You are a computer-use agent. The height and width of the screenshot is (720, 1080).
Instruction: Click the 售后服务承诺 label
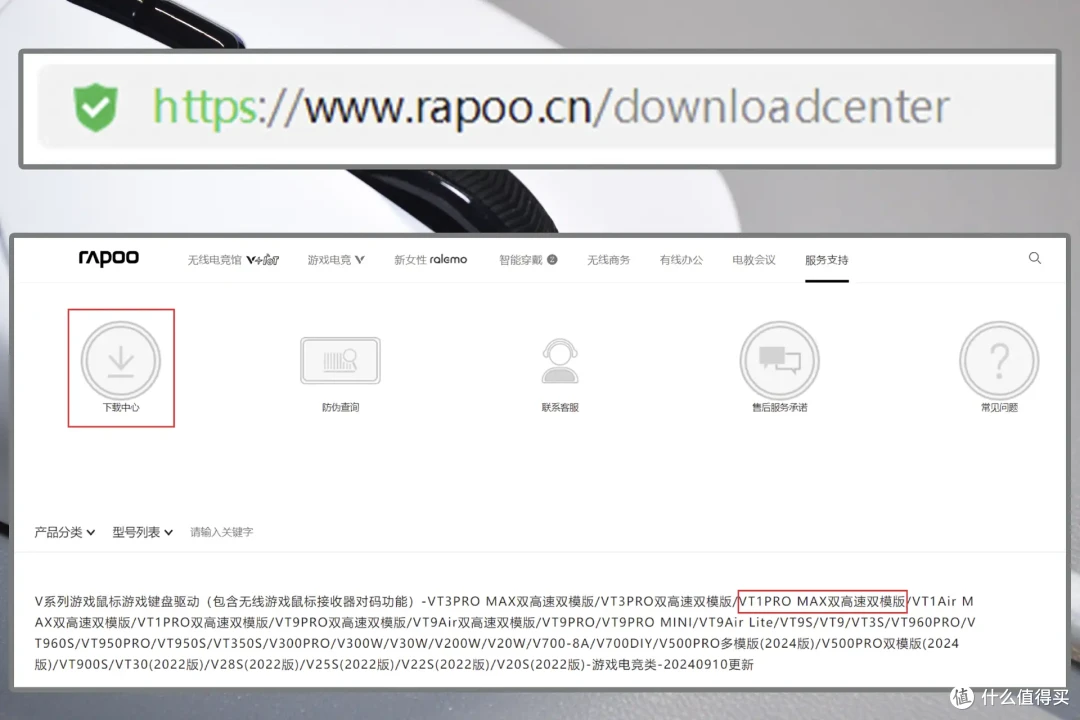(x=780, y=407)
